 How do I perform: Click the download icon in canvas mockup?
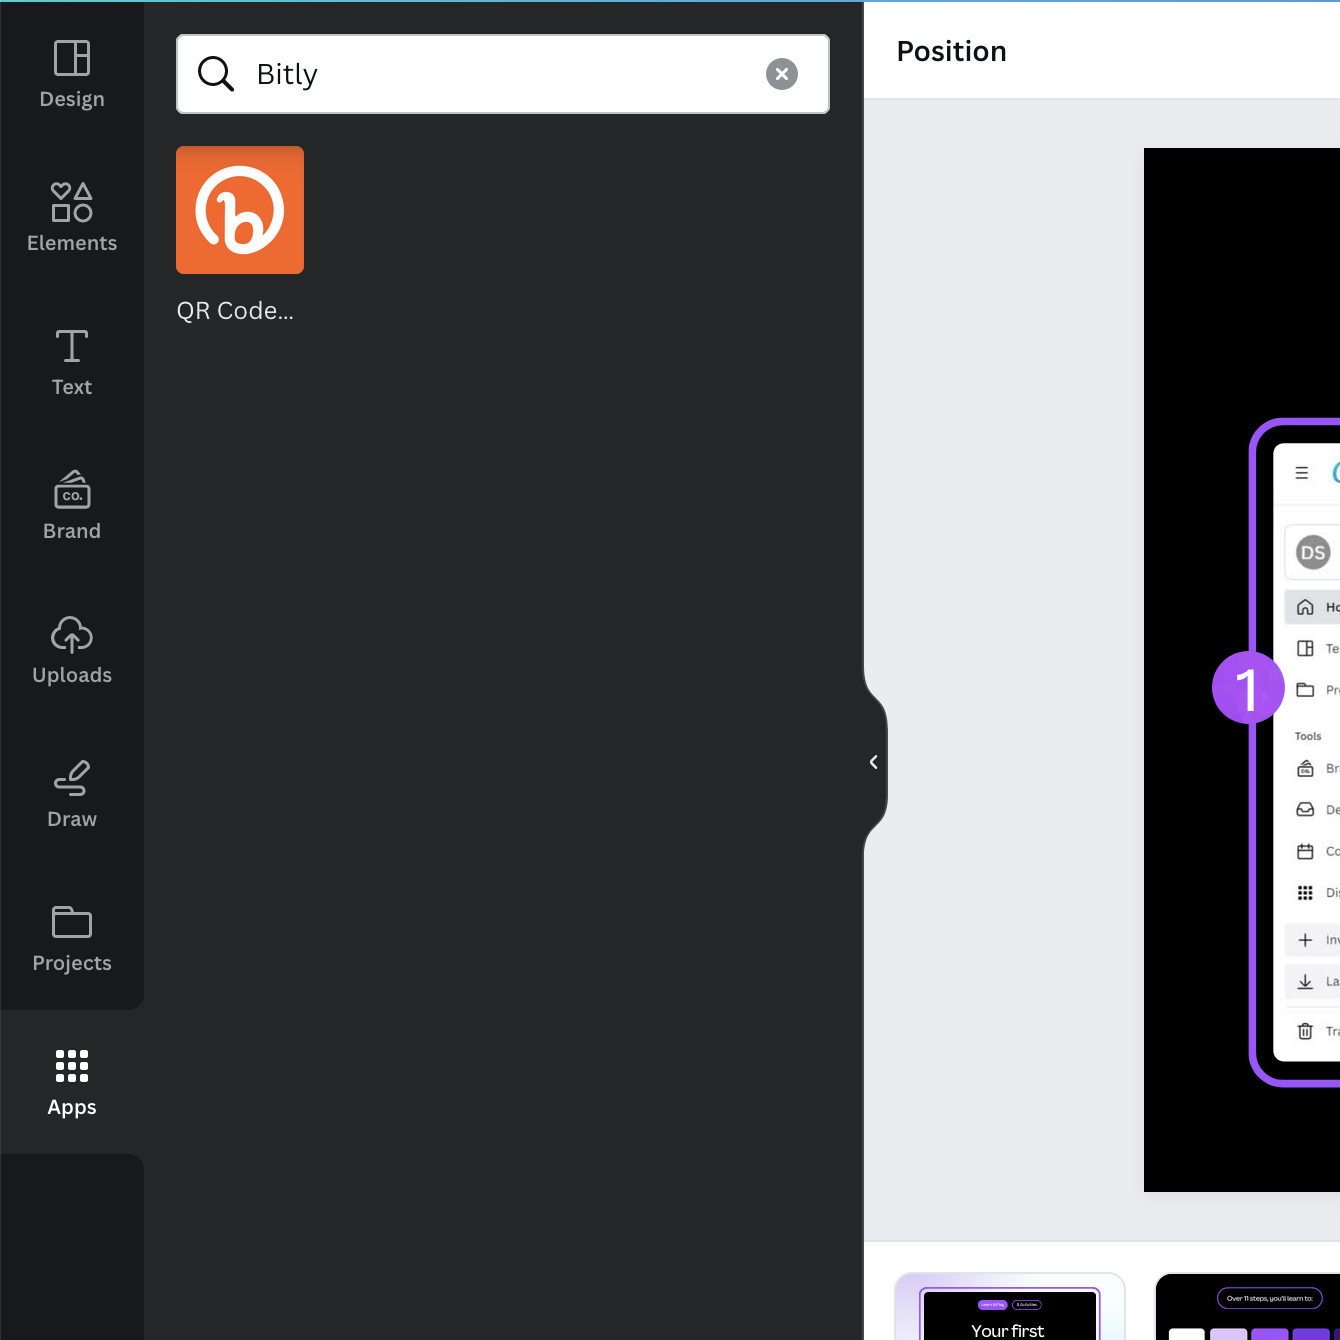(1305, 982)
